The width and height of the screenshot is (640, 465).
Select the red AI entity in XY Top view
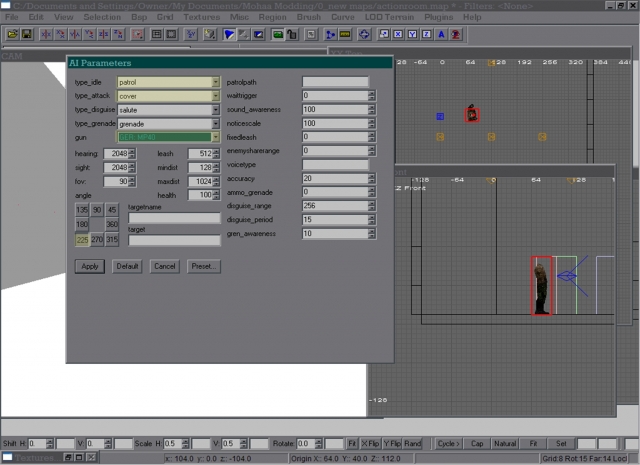[472, 114]
